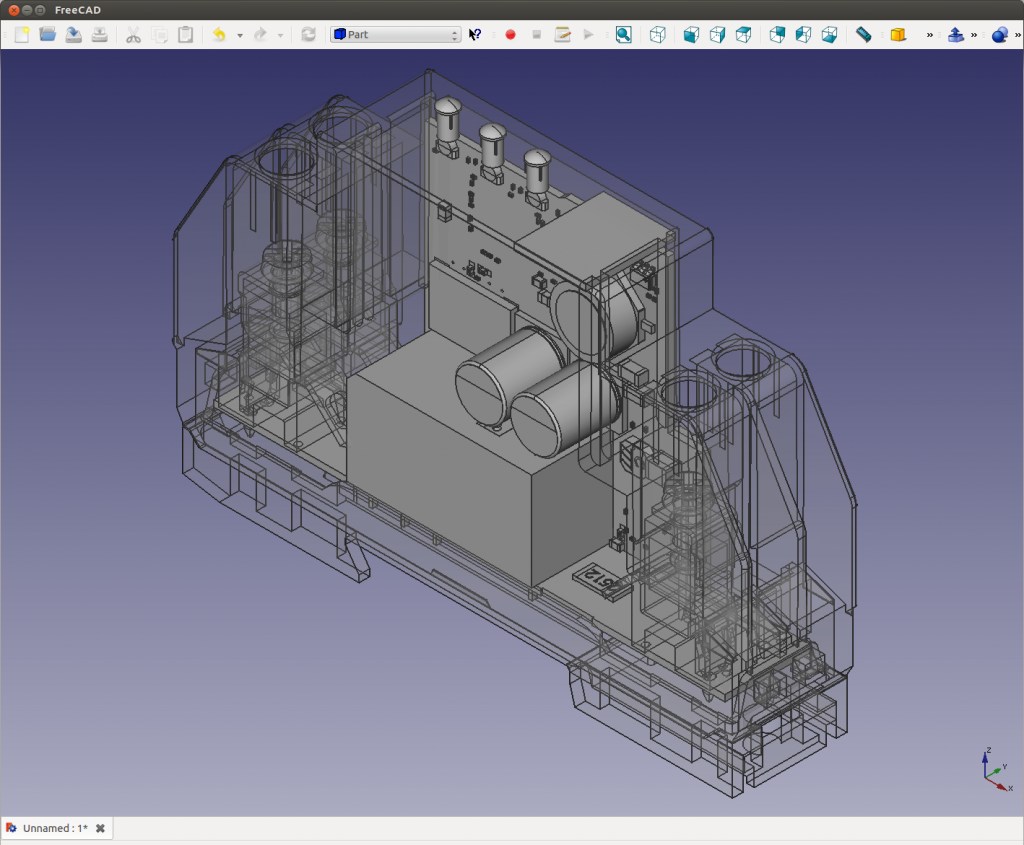
Task: Expand the redo history dropdown arrow
Action: pos(281,36)
